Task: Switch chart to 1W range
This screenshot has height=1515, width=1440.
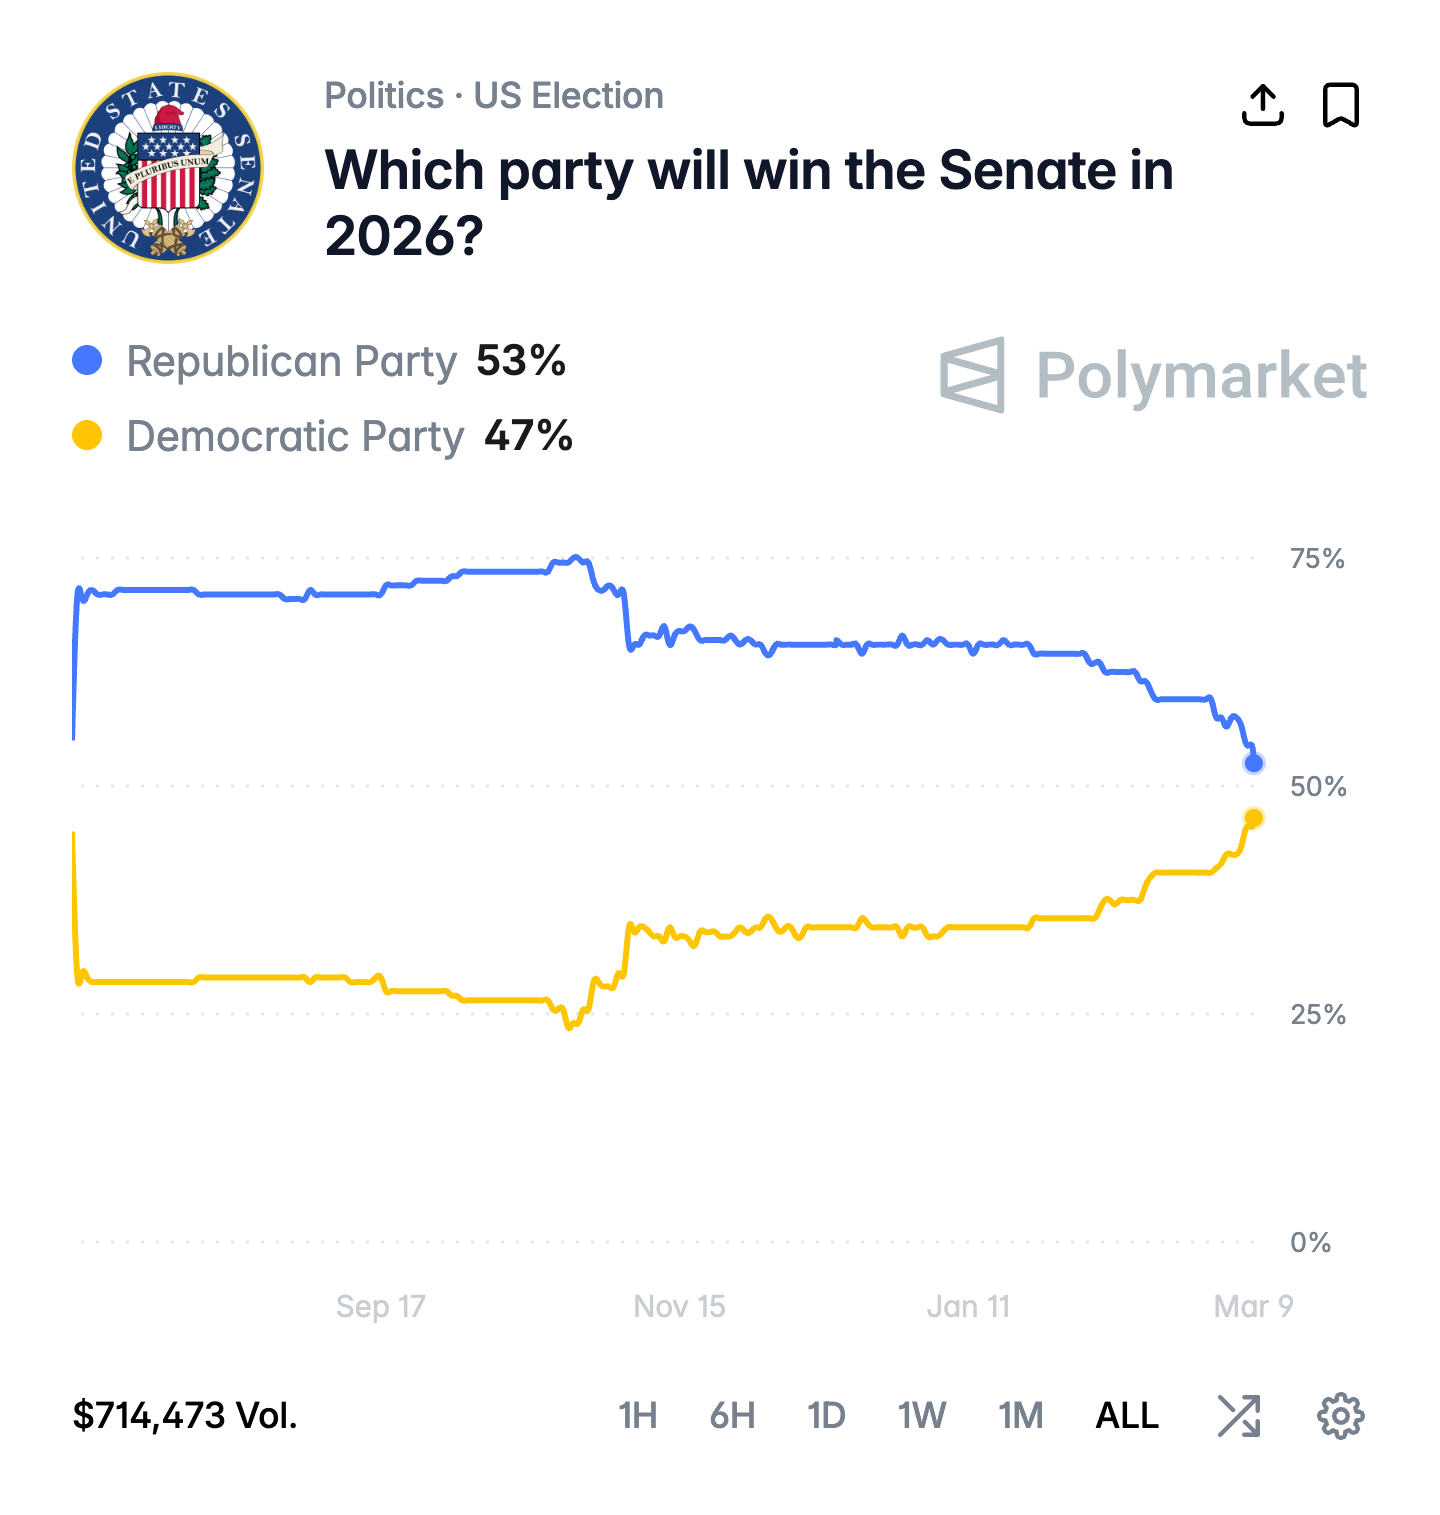Action: (921, 1415)
